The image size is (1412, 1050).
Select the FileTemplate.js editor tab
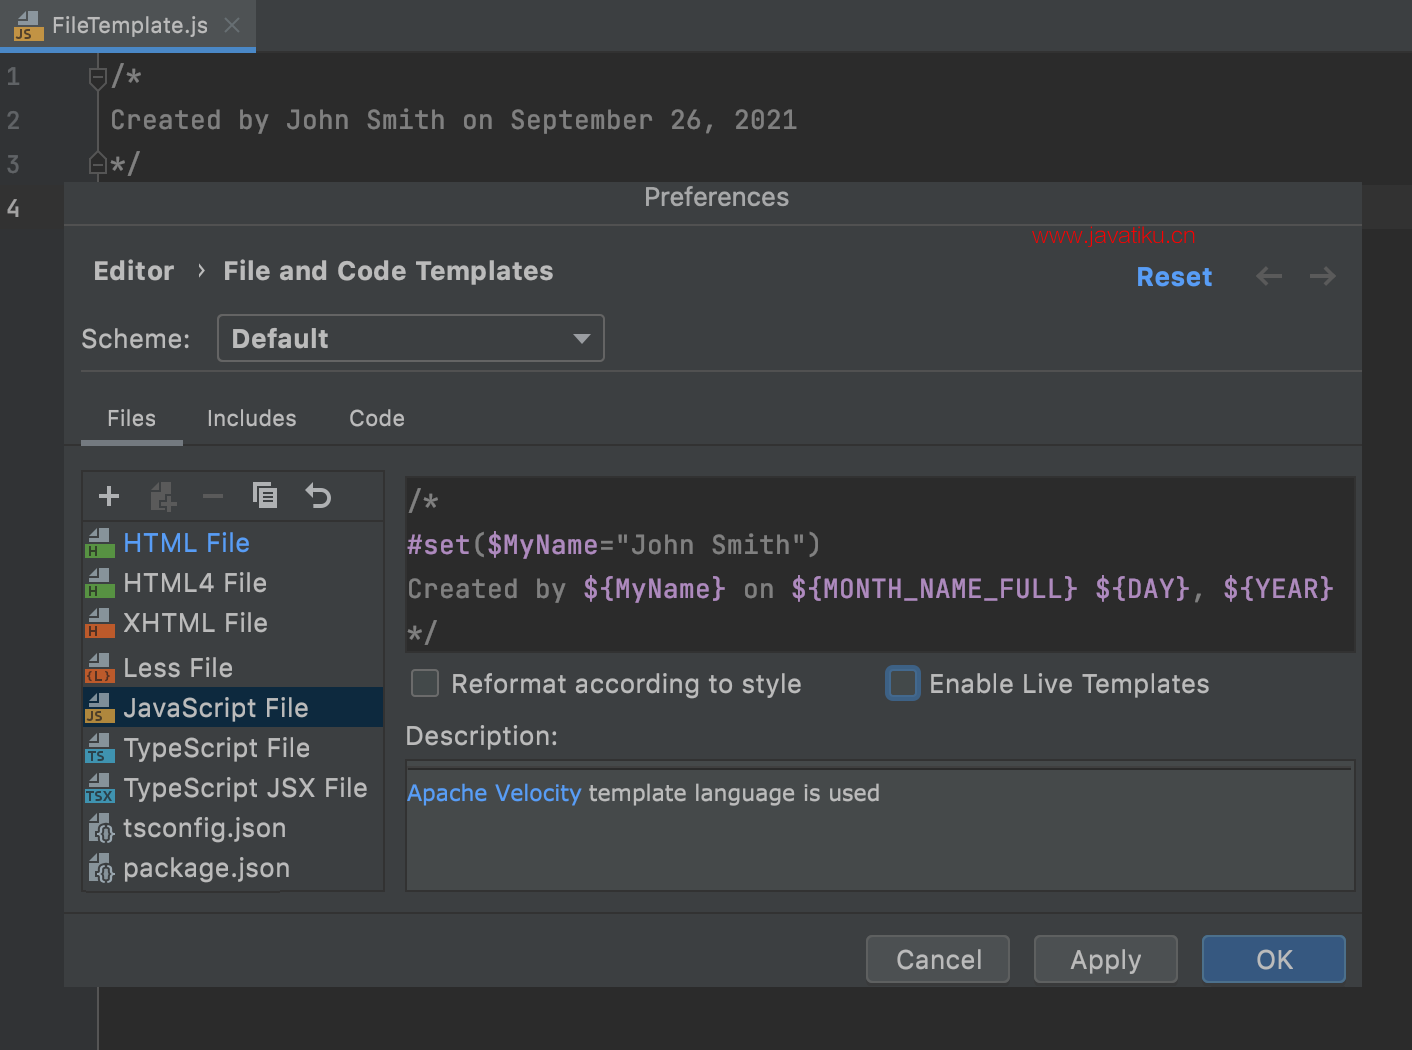click(128, 25)
